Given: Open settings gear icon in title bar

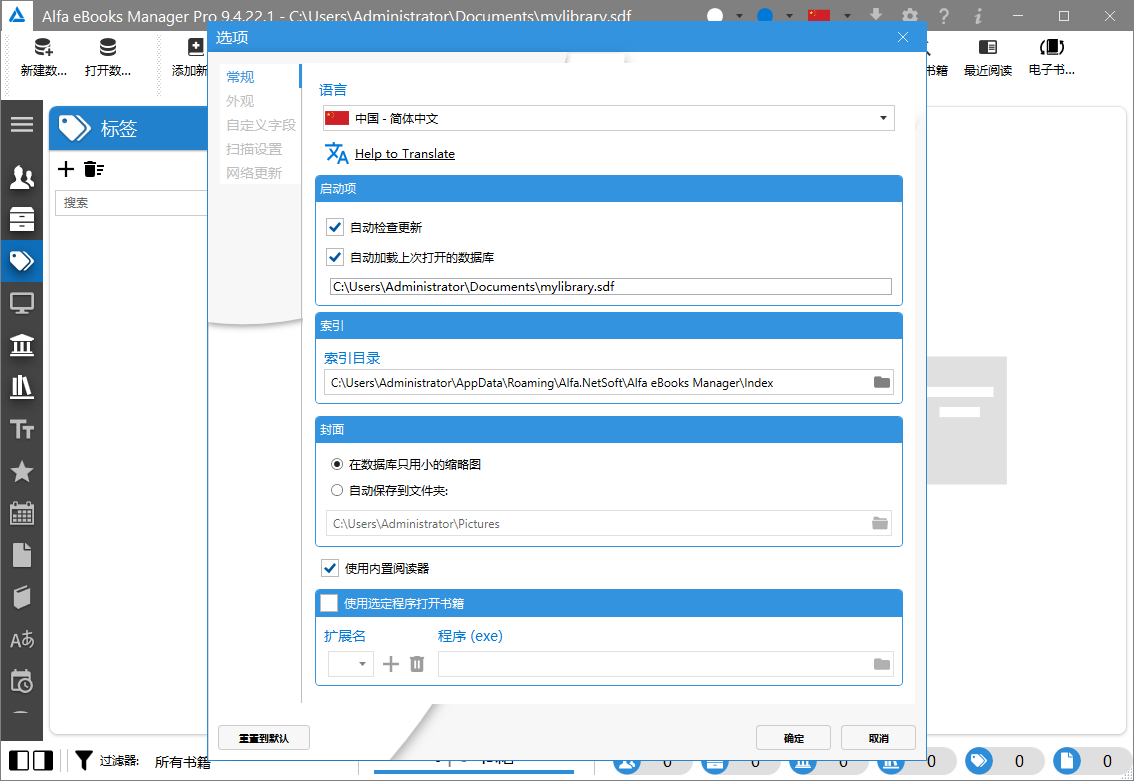Looking at the screenshot, I should tap(911, 15).
